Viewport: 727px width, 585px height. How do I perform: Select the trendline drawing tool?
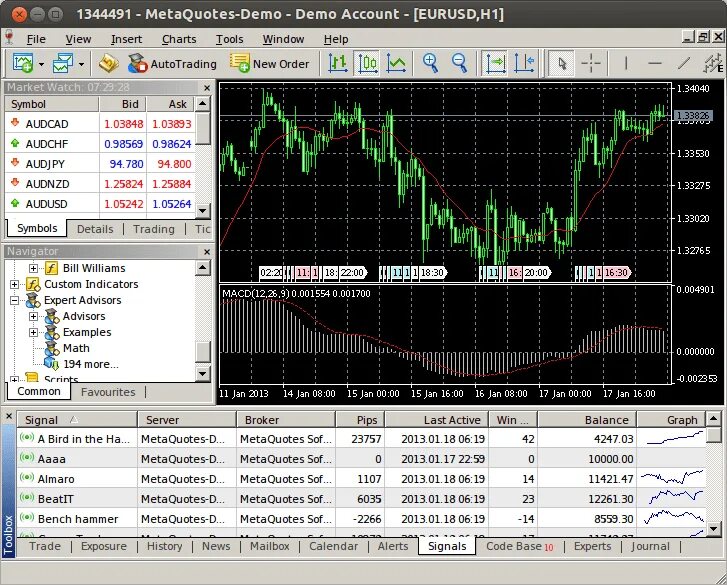(683, 63)
